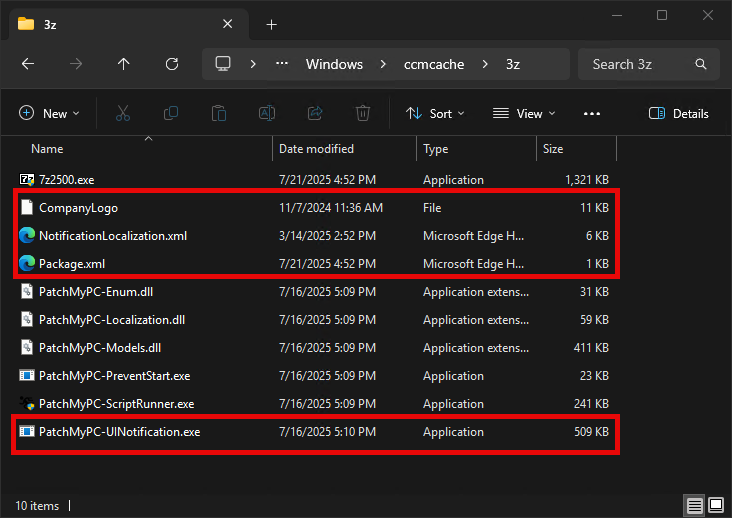Open the New item dropdown

(x=49, y=113)
